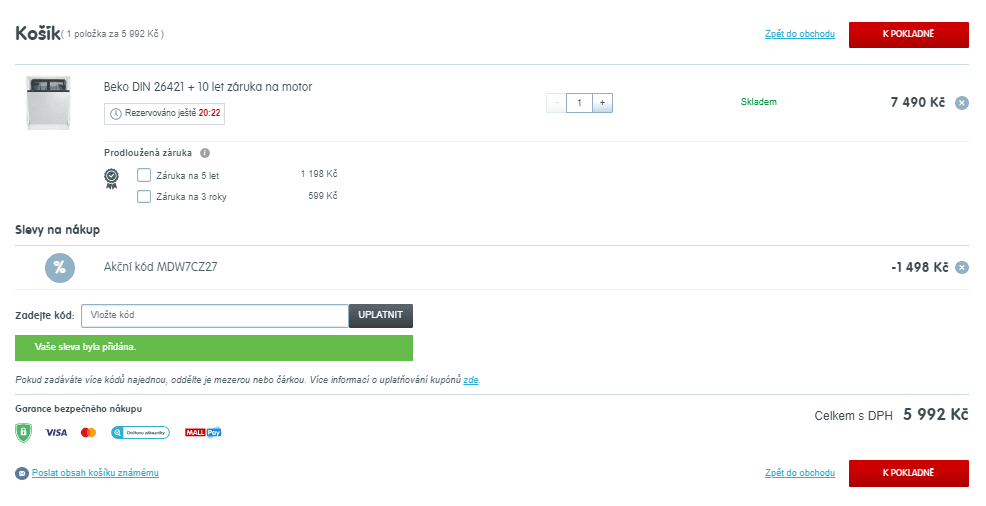
Task: Click the VISA payment logo
Action: coord(56,432)
